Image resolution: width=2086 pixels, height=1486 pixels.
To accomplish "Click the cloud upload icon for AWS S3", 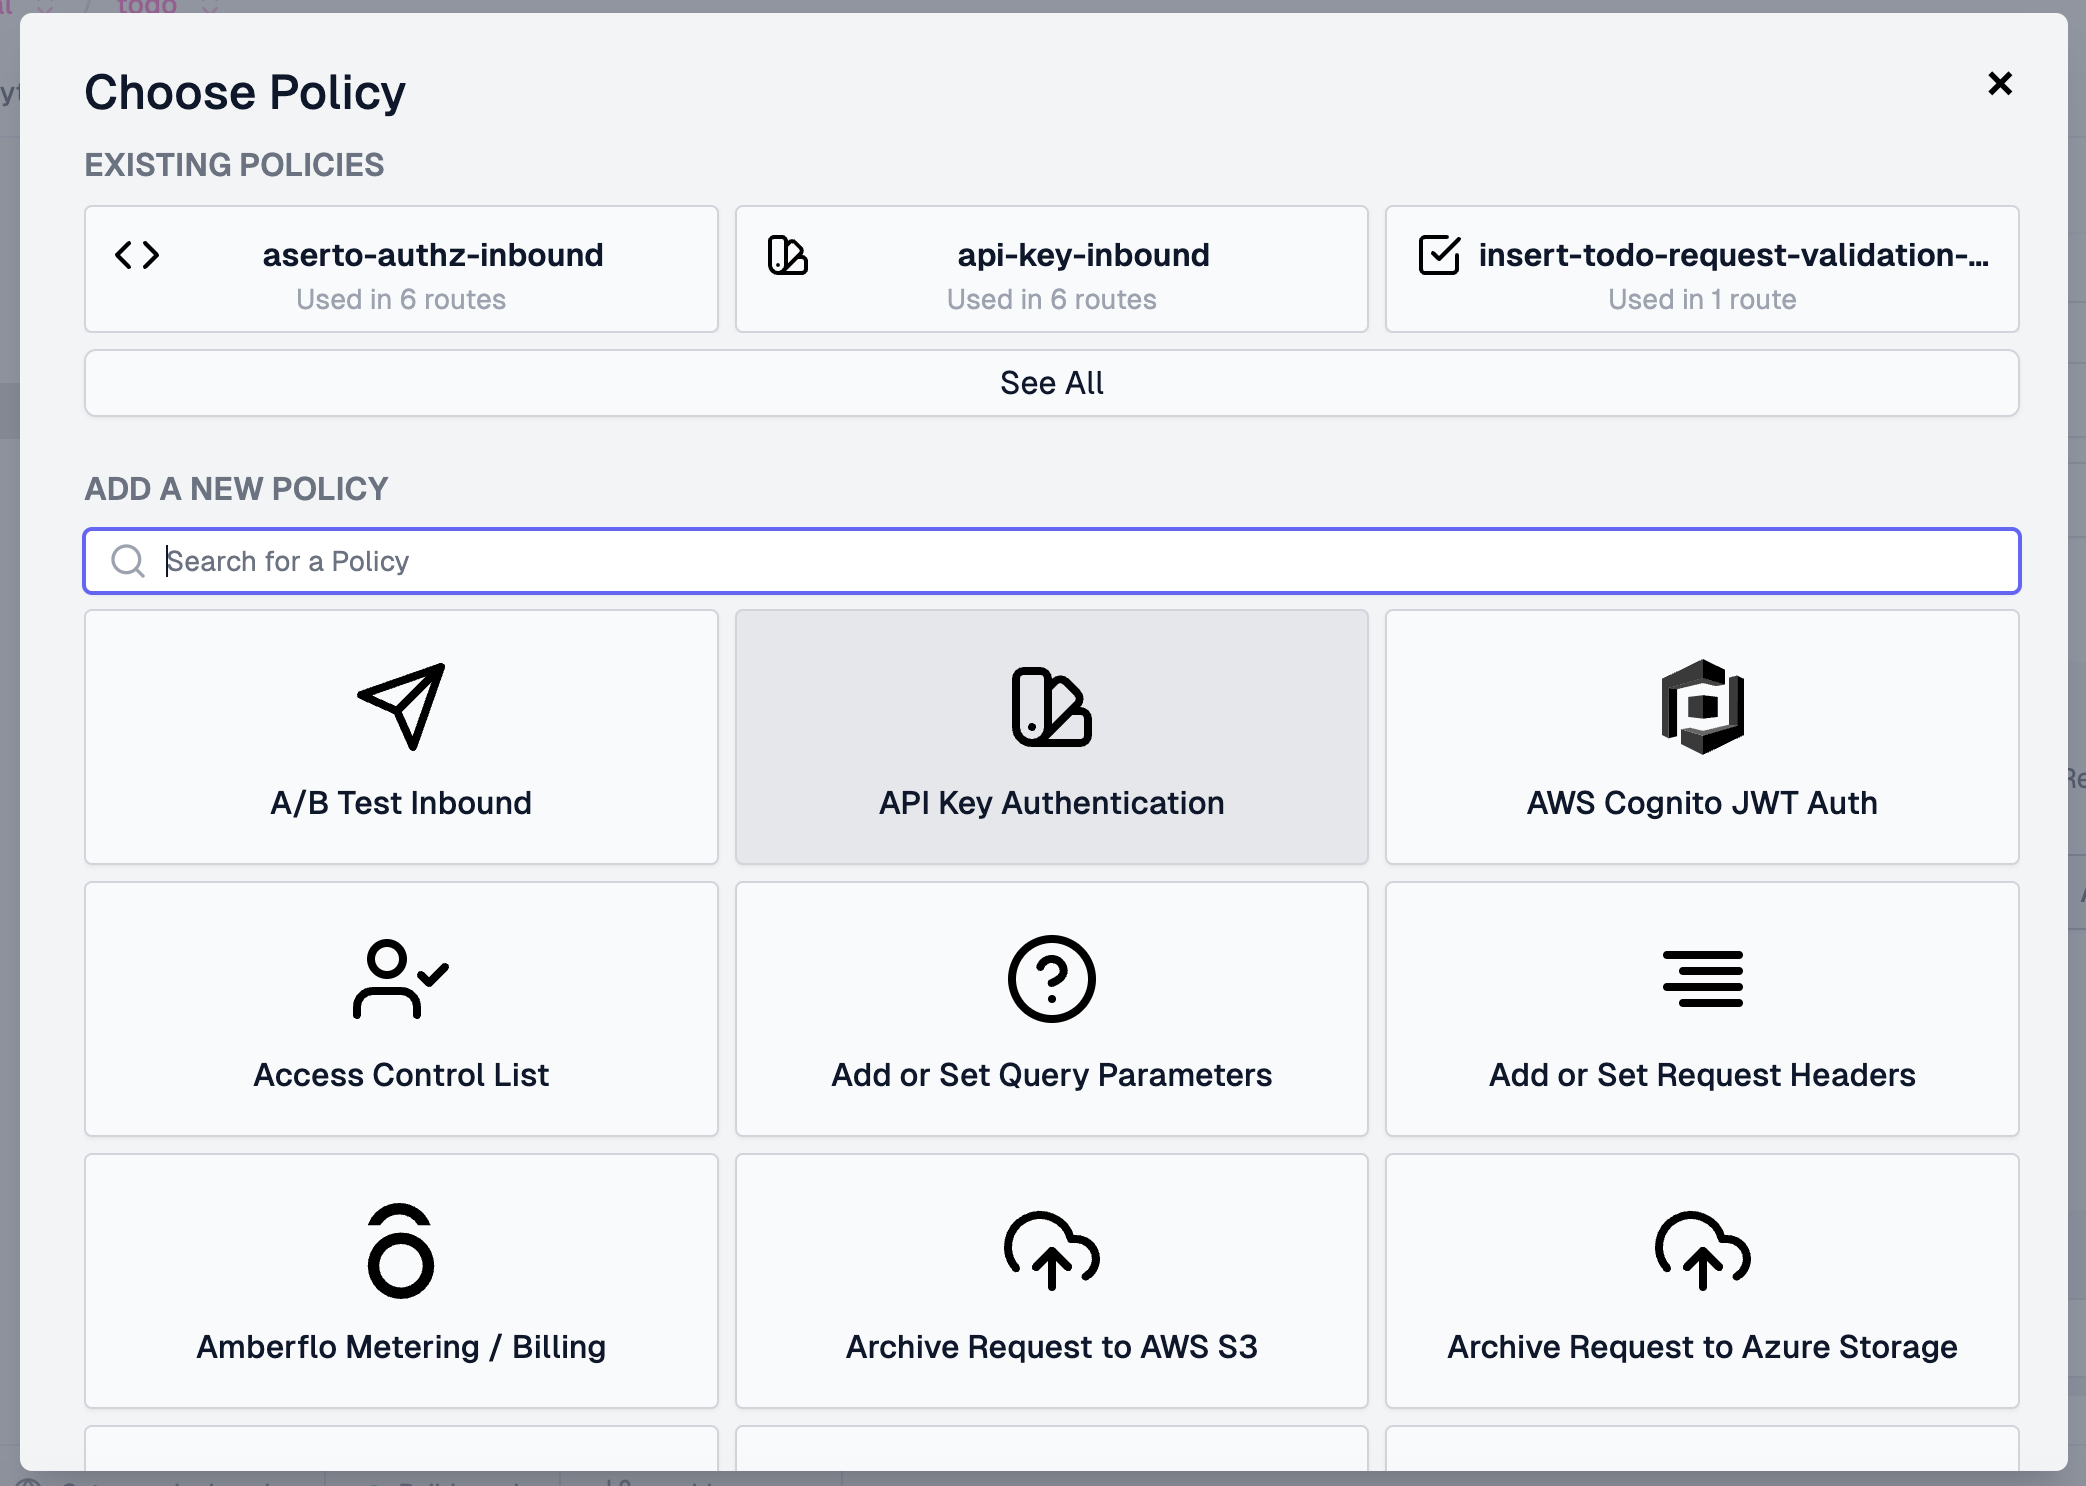I will point(1051,1250).
